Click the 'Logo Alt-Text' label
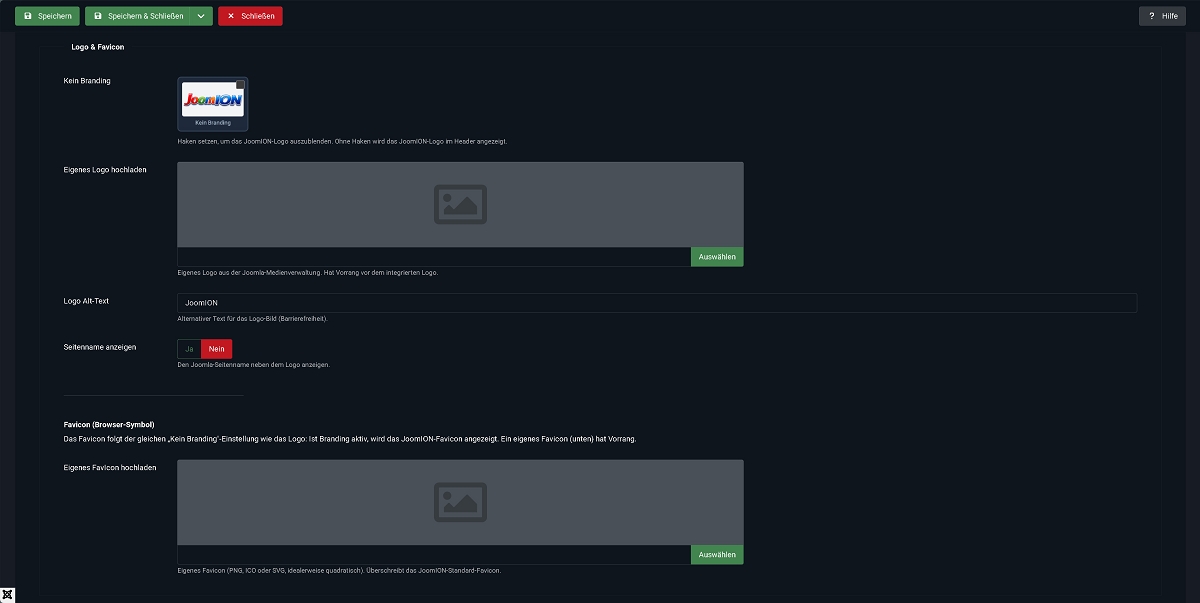The image size is (1200, 603). [86, 301]
